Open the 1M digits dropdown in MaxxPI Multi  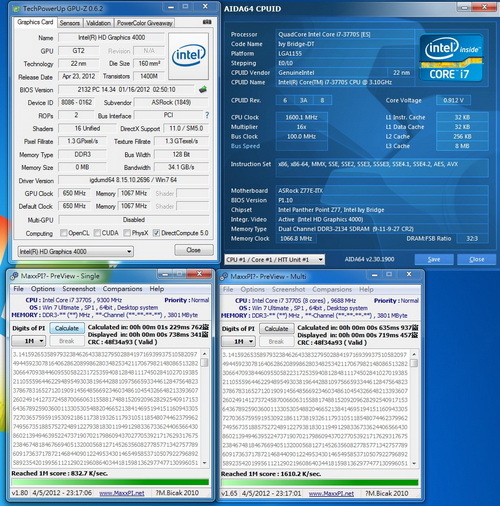[238, 341]
